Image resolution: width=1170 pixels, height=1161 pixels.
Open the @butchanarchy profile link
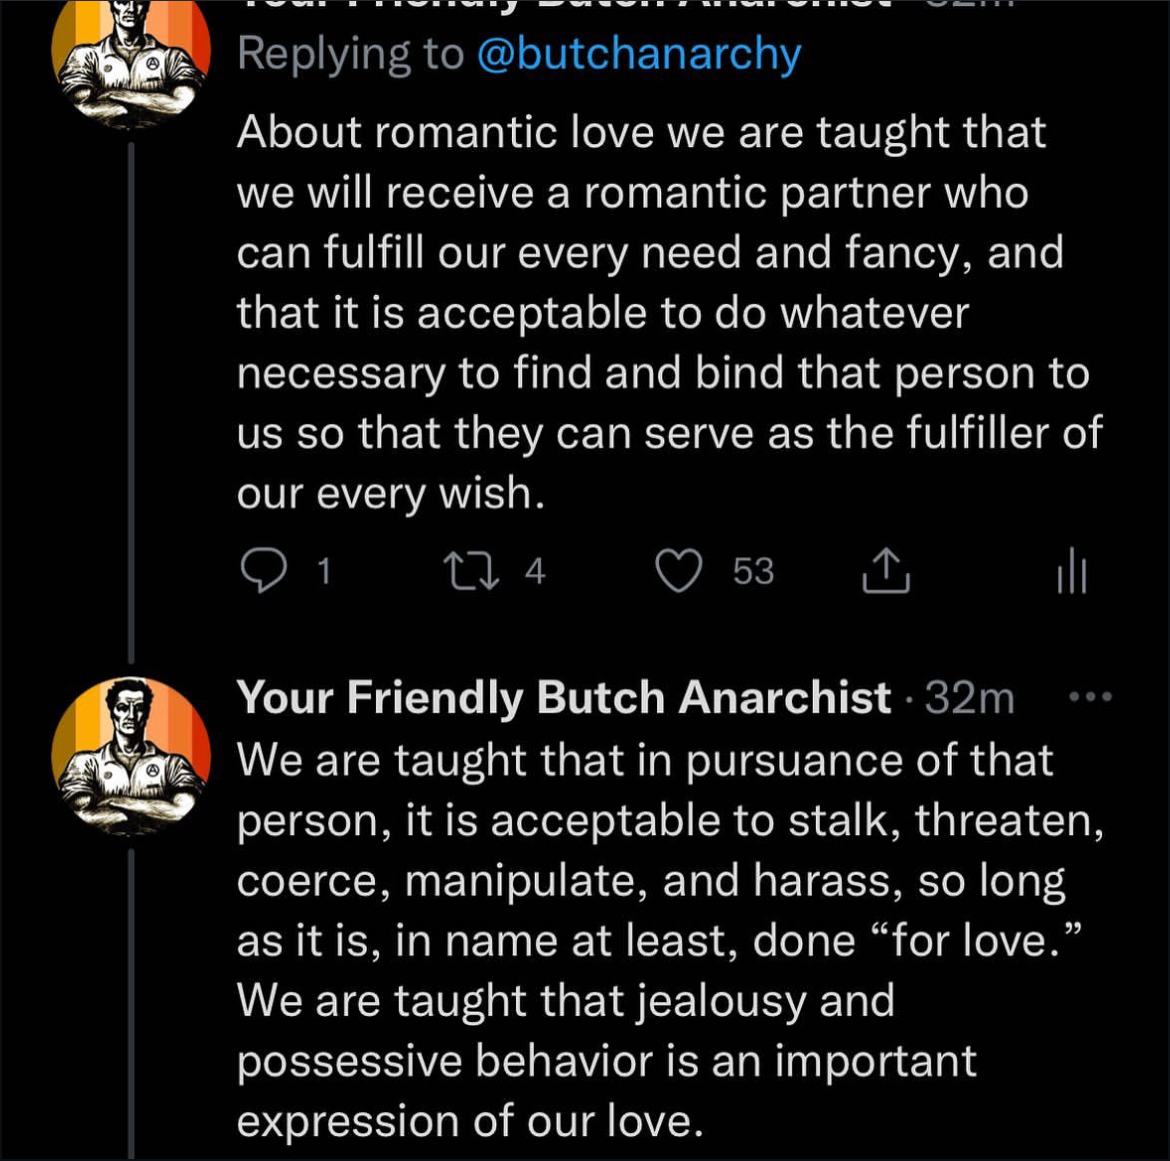coord(639,55)
